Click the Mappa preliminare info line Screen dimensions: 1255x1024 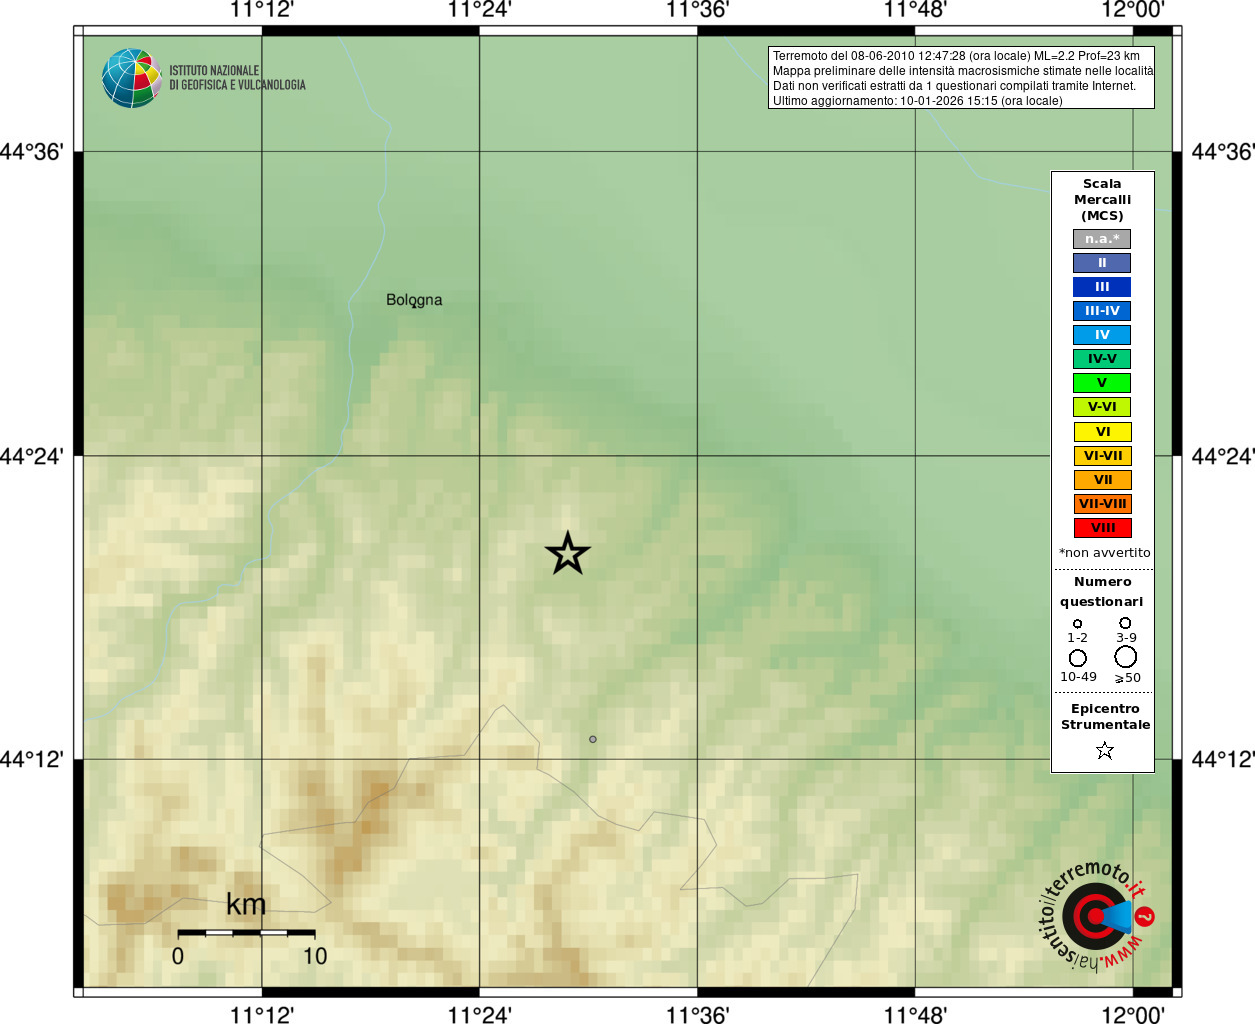[x=962, y=71]
